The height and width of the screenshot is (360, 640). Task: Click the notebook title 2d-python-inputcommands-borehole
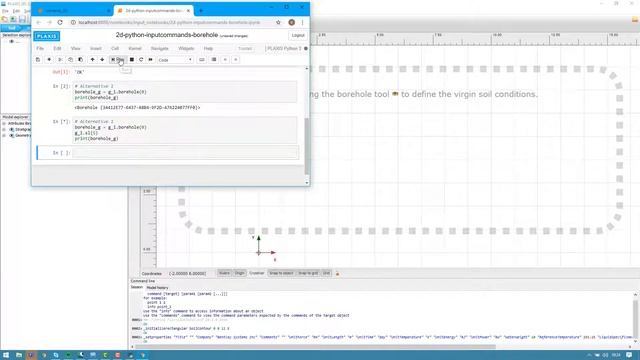tap(167, 35)
